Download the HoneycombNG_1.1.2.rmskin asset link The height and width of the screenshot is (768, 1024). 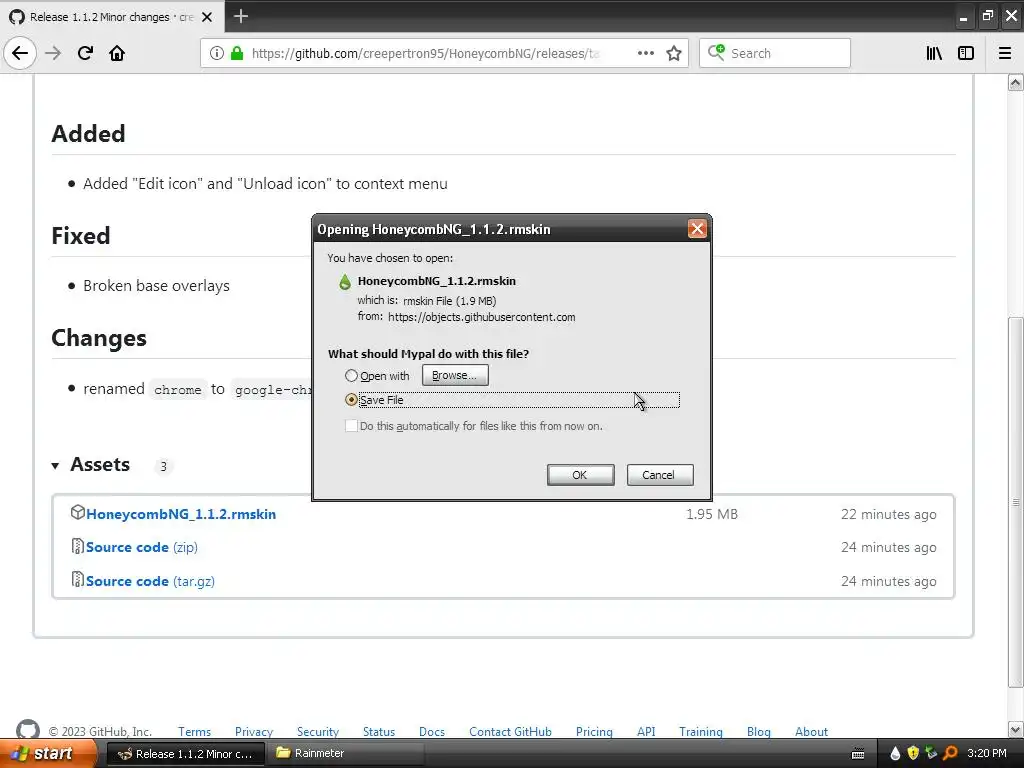click(181, 514)
